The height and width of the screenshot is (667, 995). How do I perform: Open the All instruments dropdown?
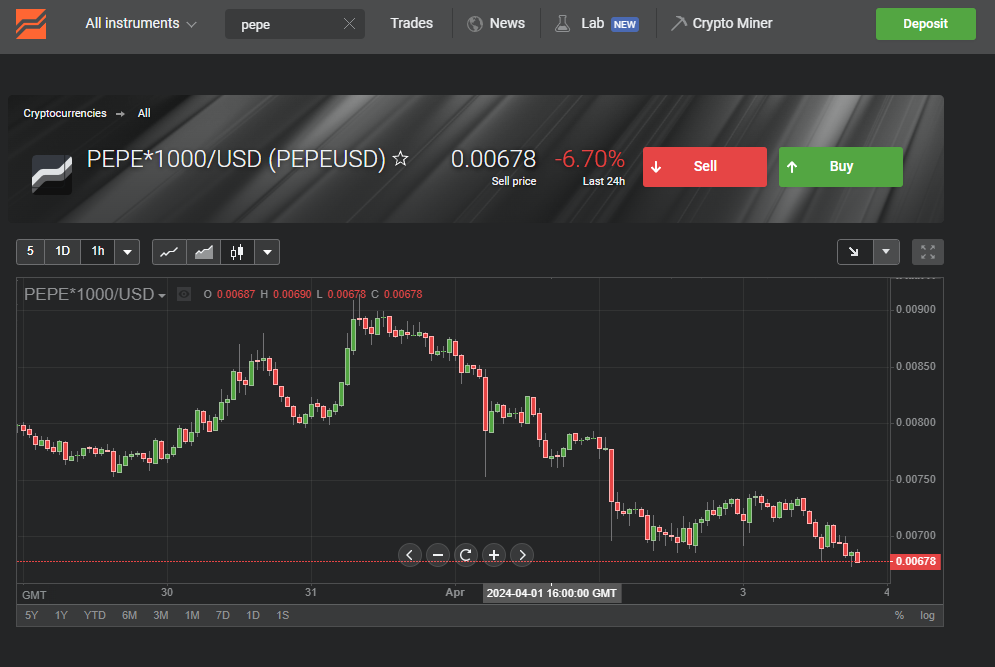141,23
